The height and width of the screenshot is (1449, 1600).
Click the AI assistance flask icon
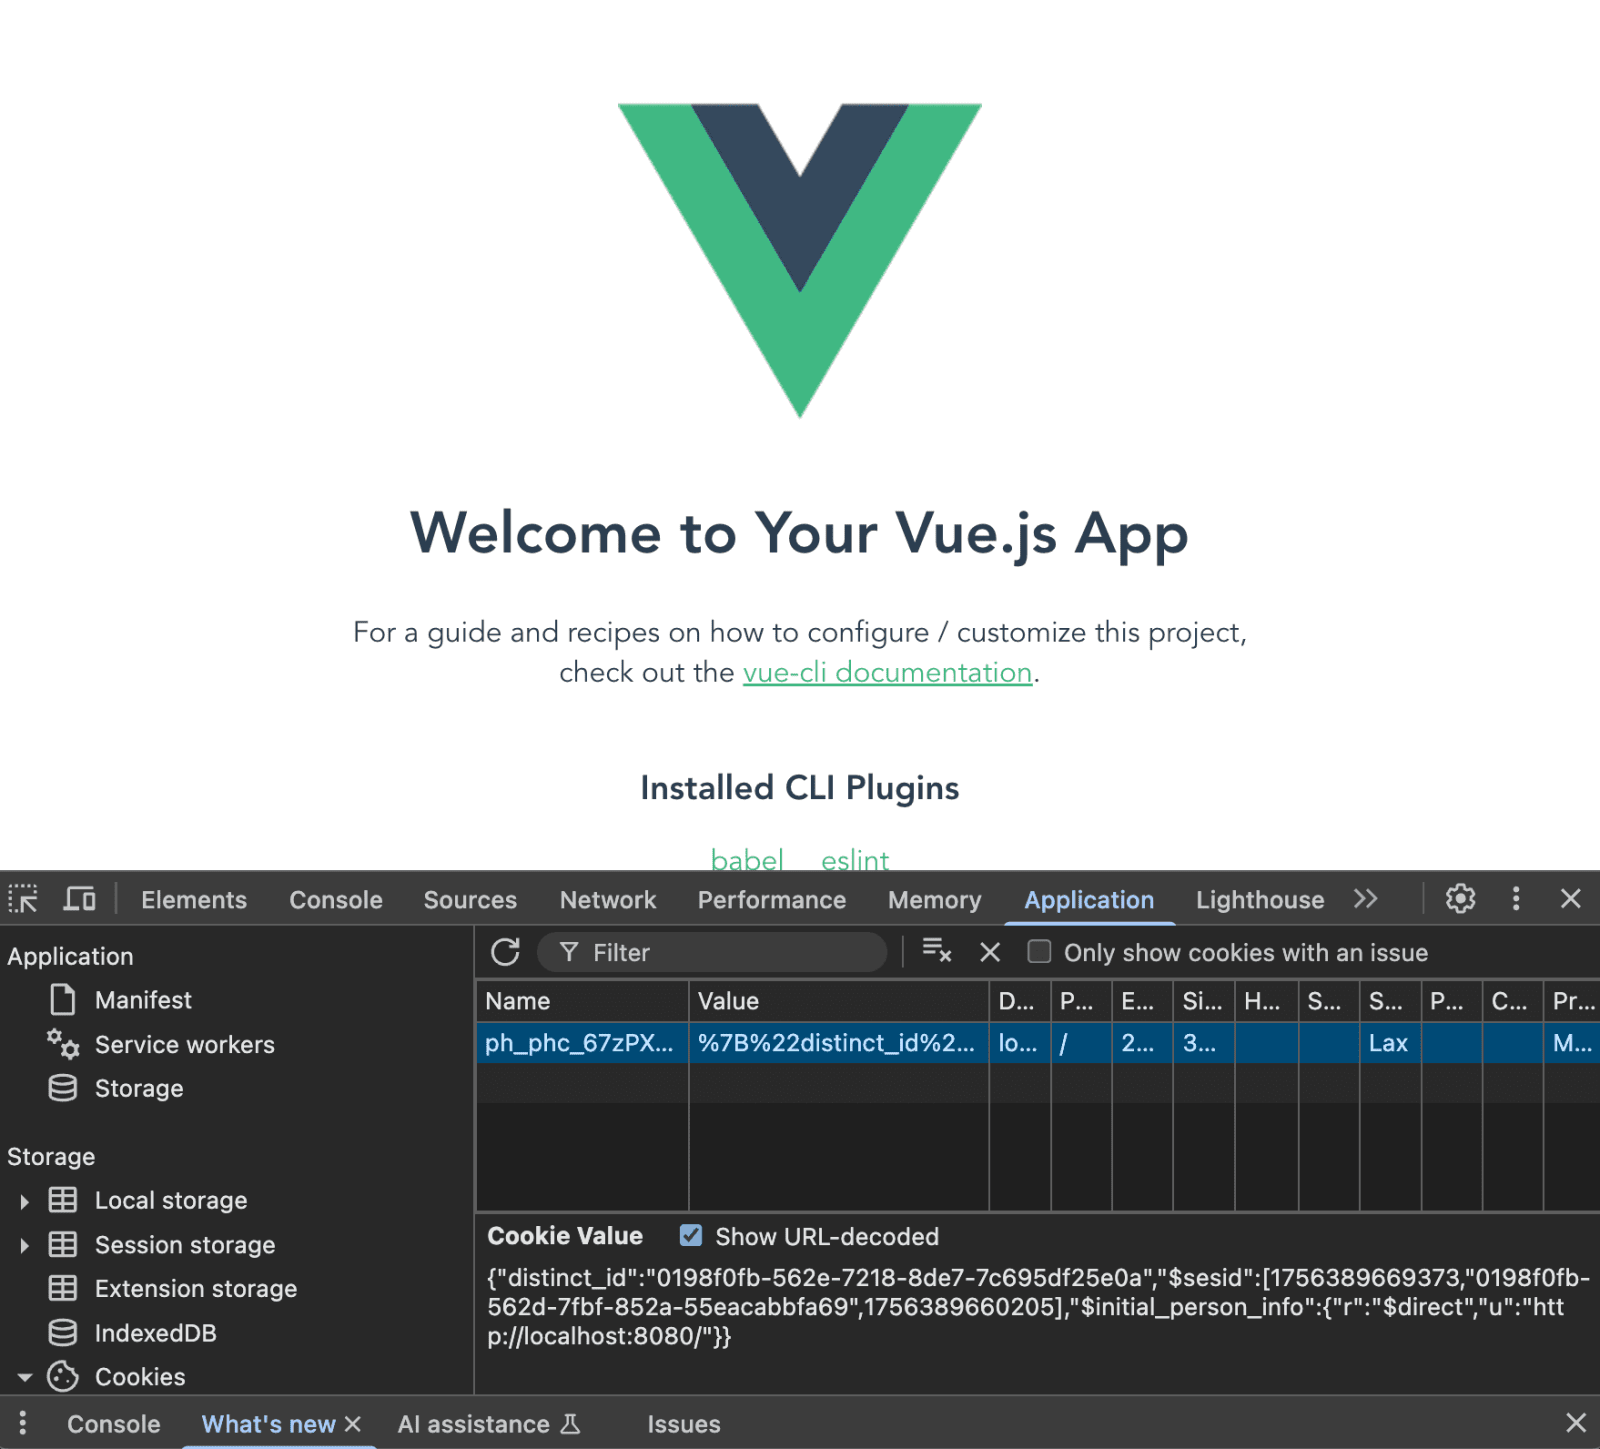[x=570, y=1423]
